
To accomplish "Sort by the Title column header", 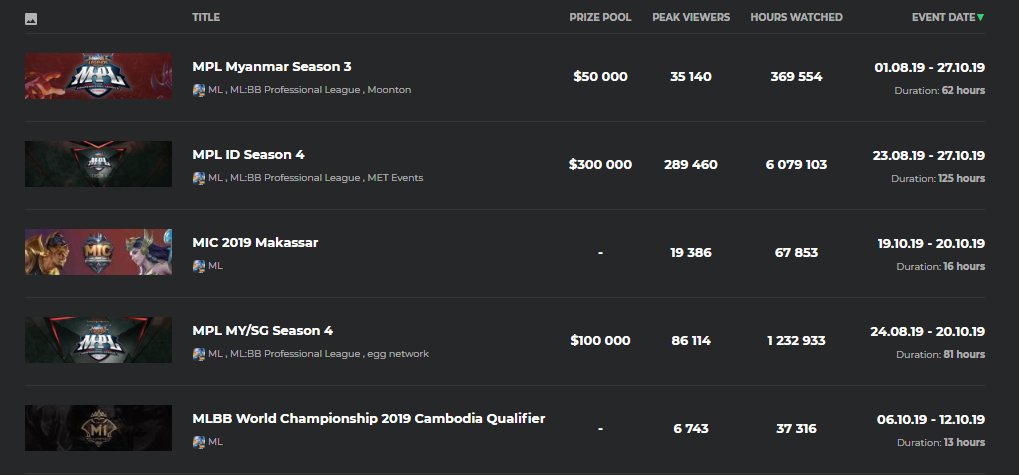I will pos(206,17).
